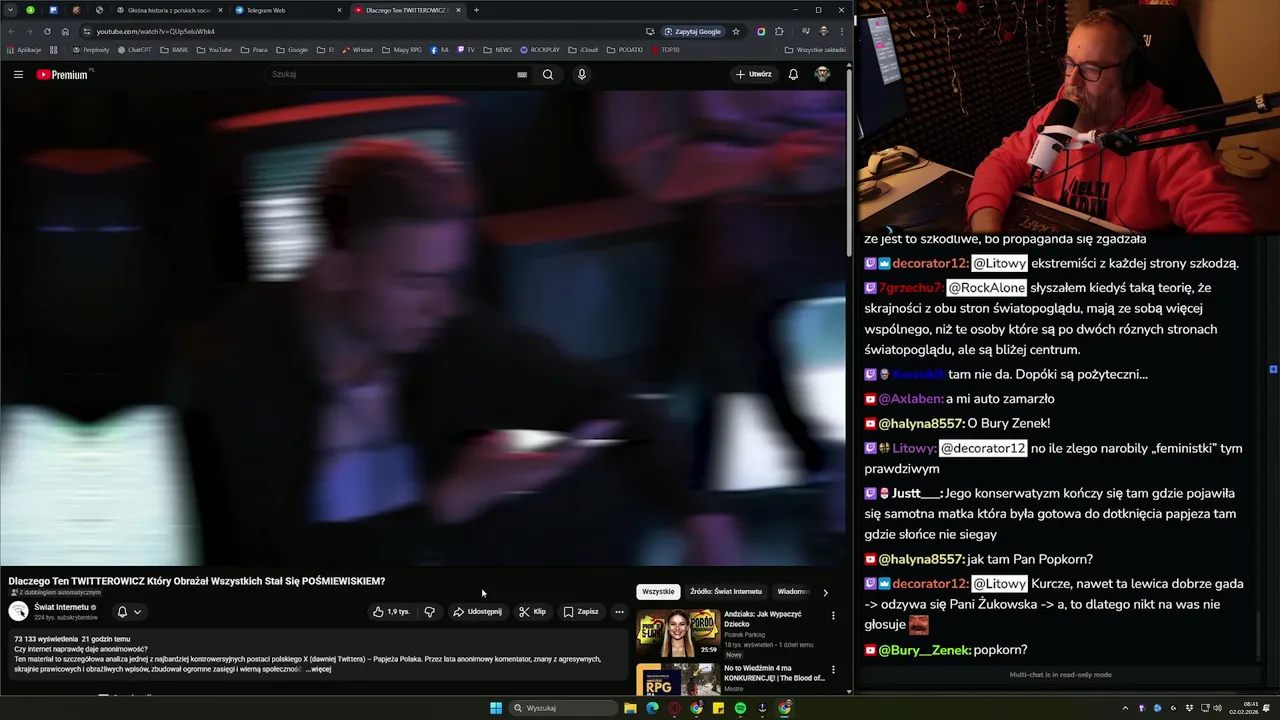
Task: Open the YouTube hamburger guide menu
Action: [18, 74]
